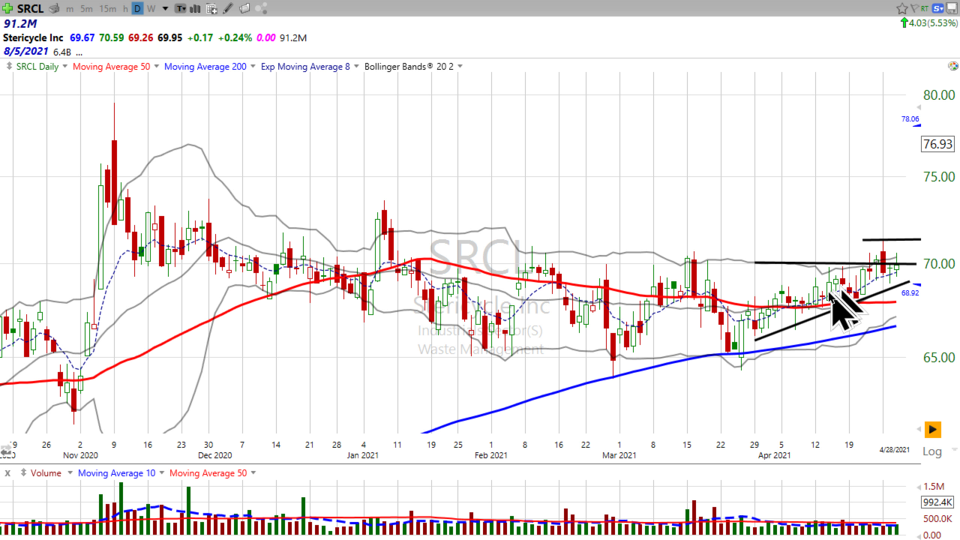Image resolution: width=960 pixels, height=540 pixels.
Task: Click the notes tag icon in toolbar
Action: click(x=244, y=9)
